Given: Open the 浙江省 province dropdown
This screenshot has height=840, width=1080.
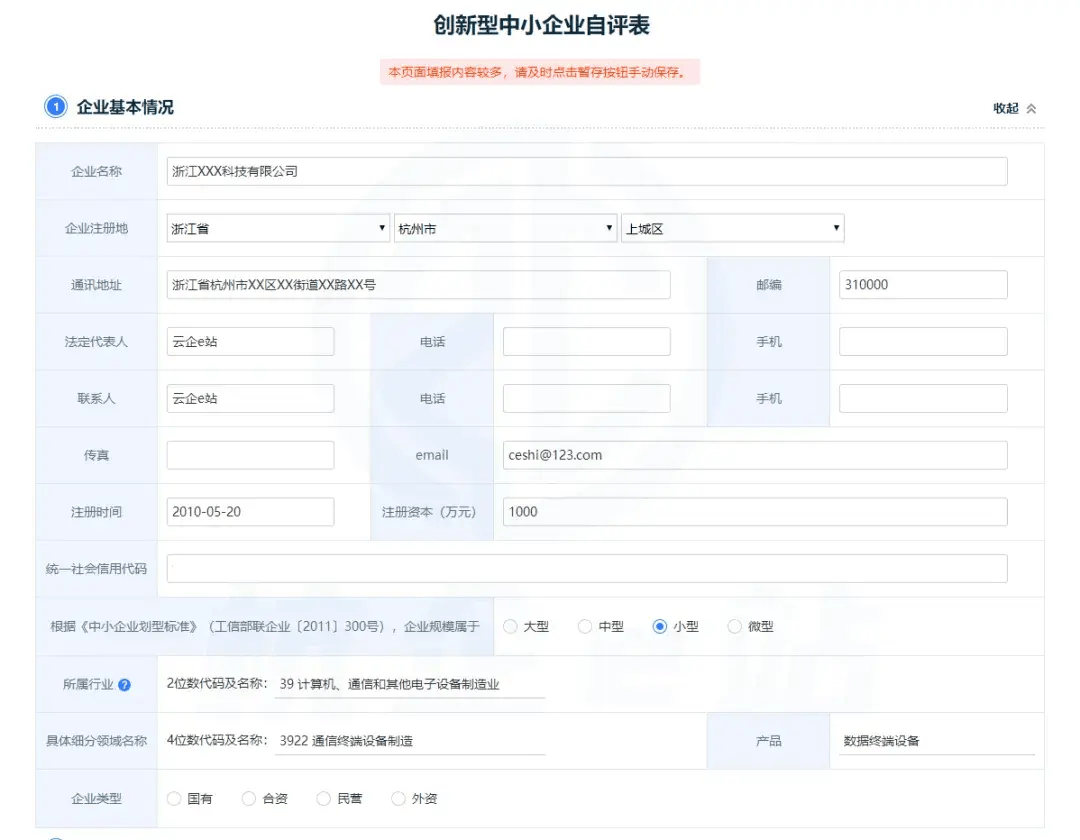Looking at the screenshot, I should point(278,228).
